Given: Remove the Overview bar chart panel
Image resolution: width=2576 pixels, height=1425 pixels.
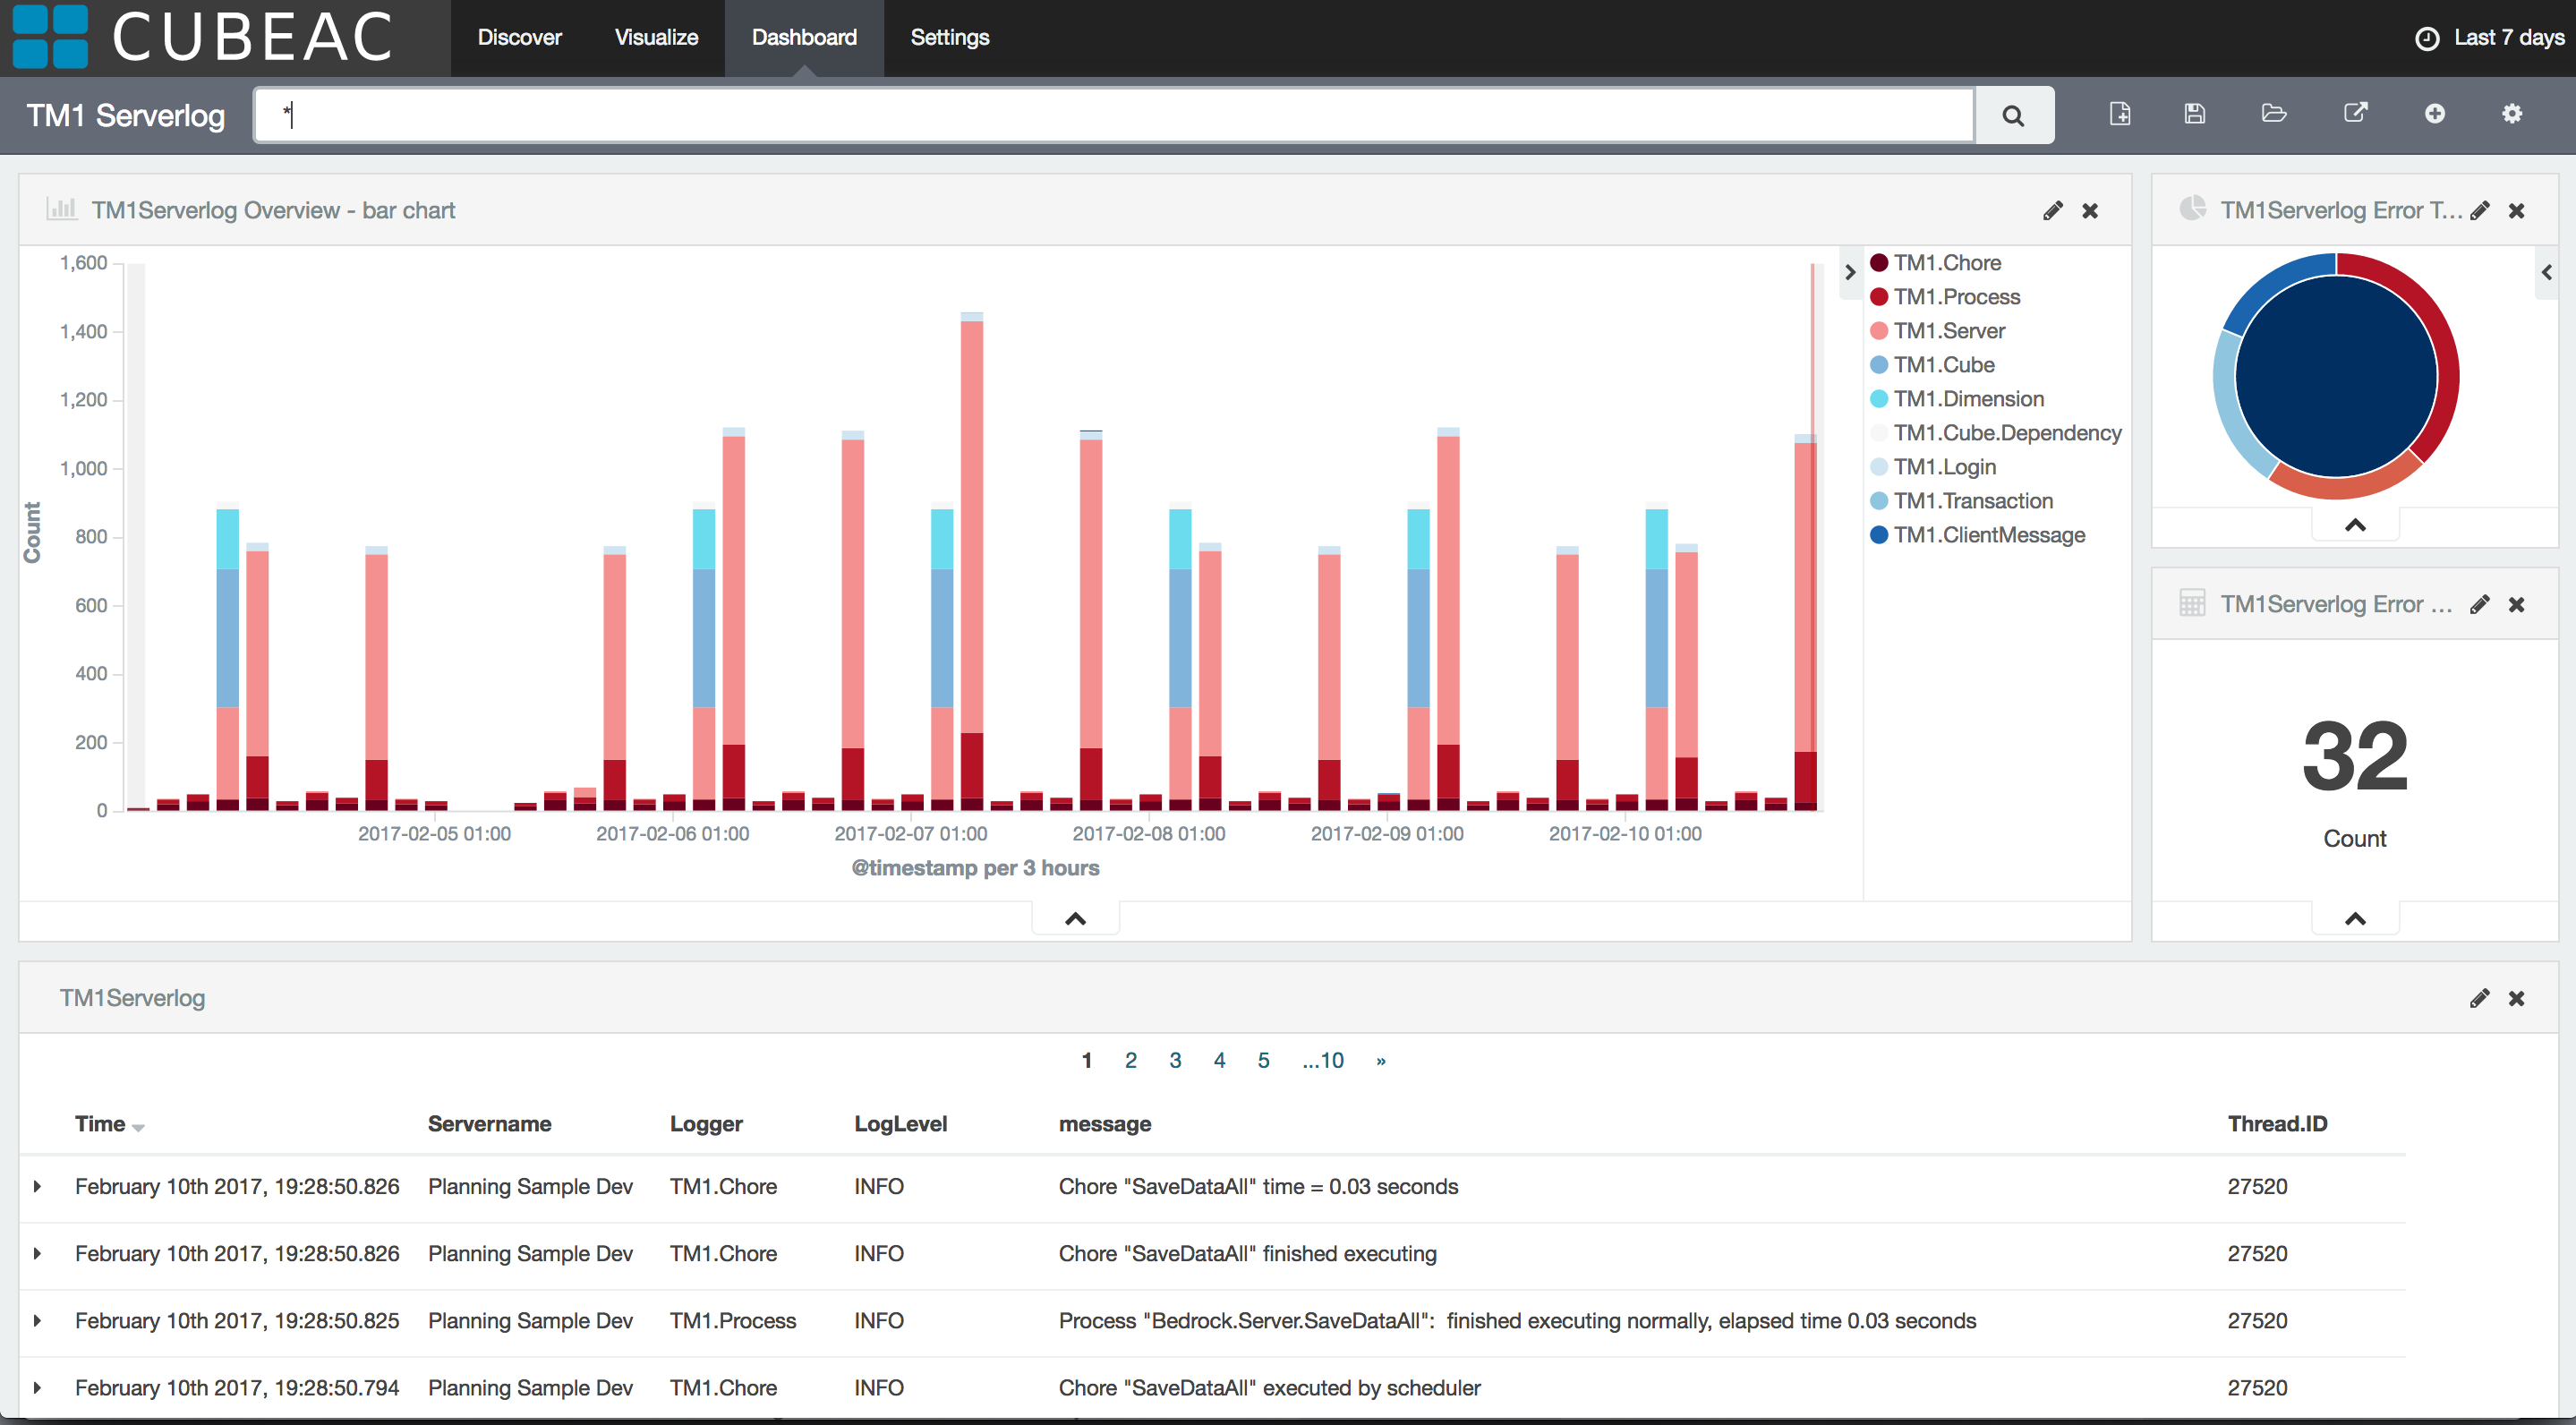Looking at the screenshot, I should click(x=2090, y=211).
